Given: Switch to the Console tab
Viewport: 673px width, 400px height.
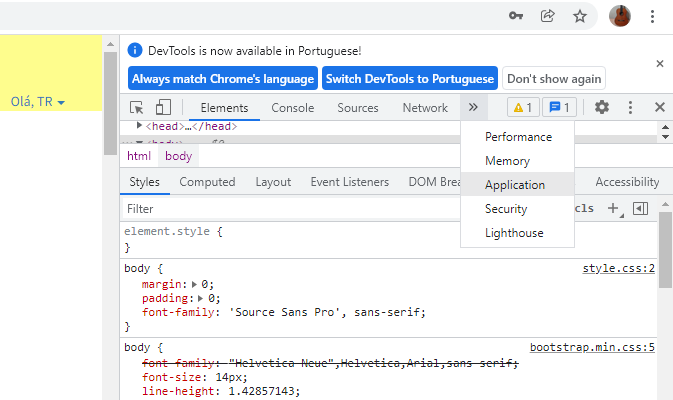Looking at the screenshot, I should 293,108.
